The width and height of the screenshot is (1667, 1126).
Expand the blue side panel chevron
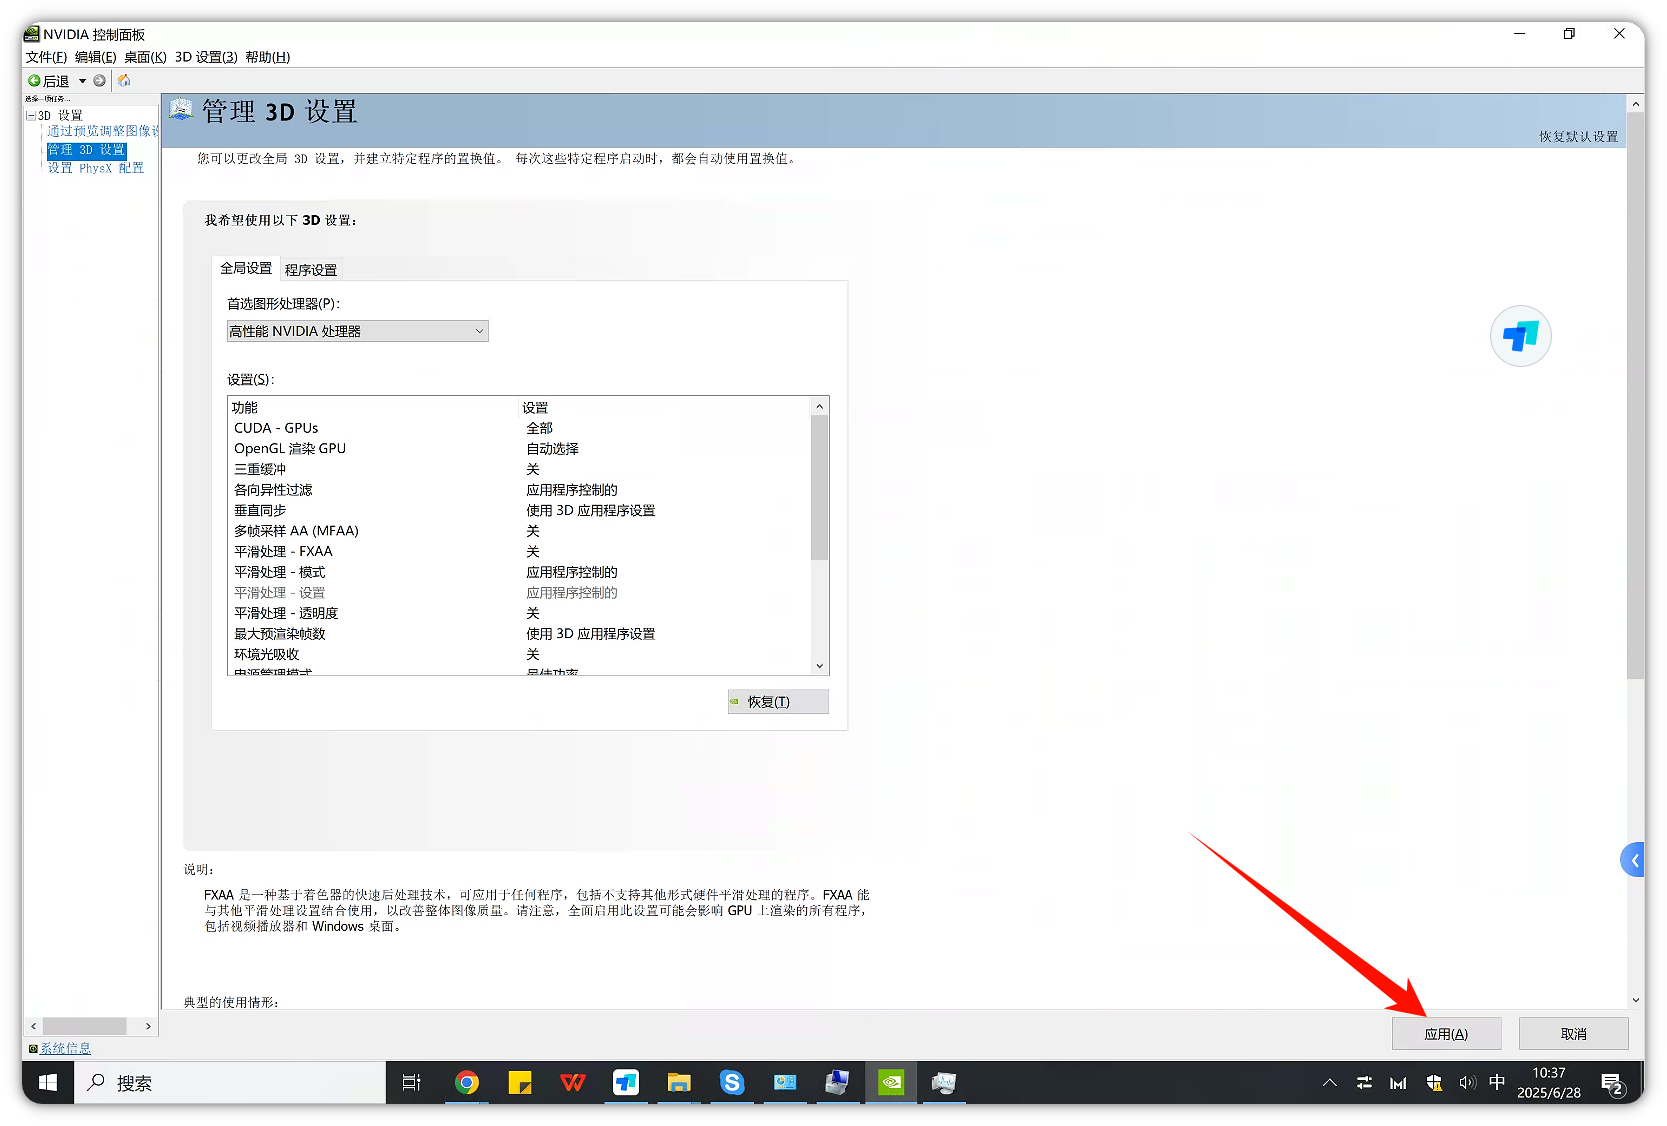1633,860
